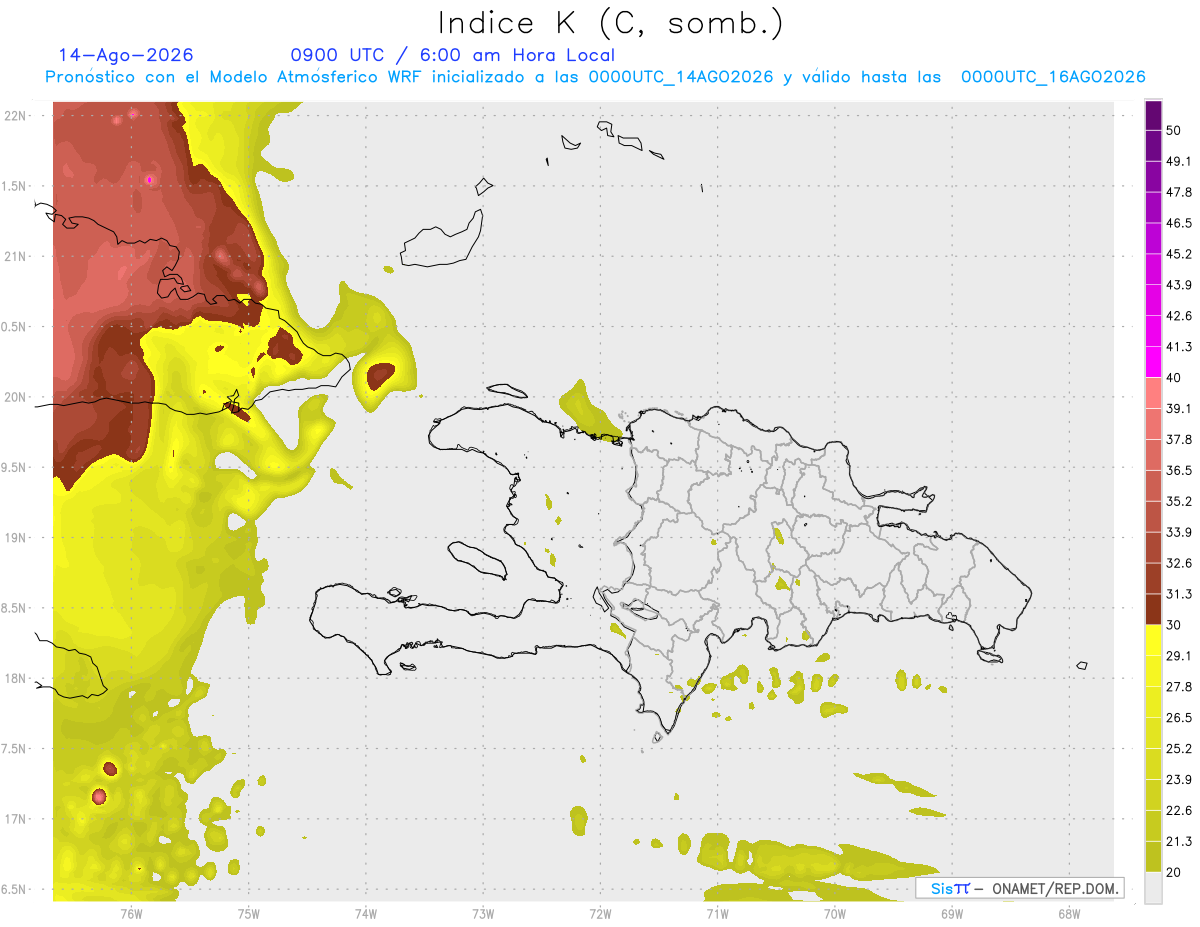Click the colorbar value "40"

pos(1174,378)
